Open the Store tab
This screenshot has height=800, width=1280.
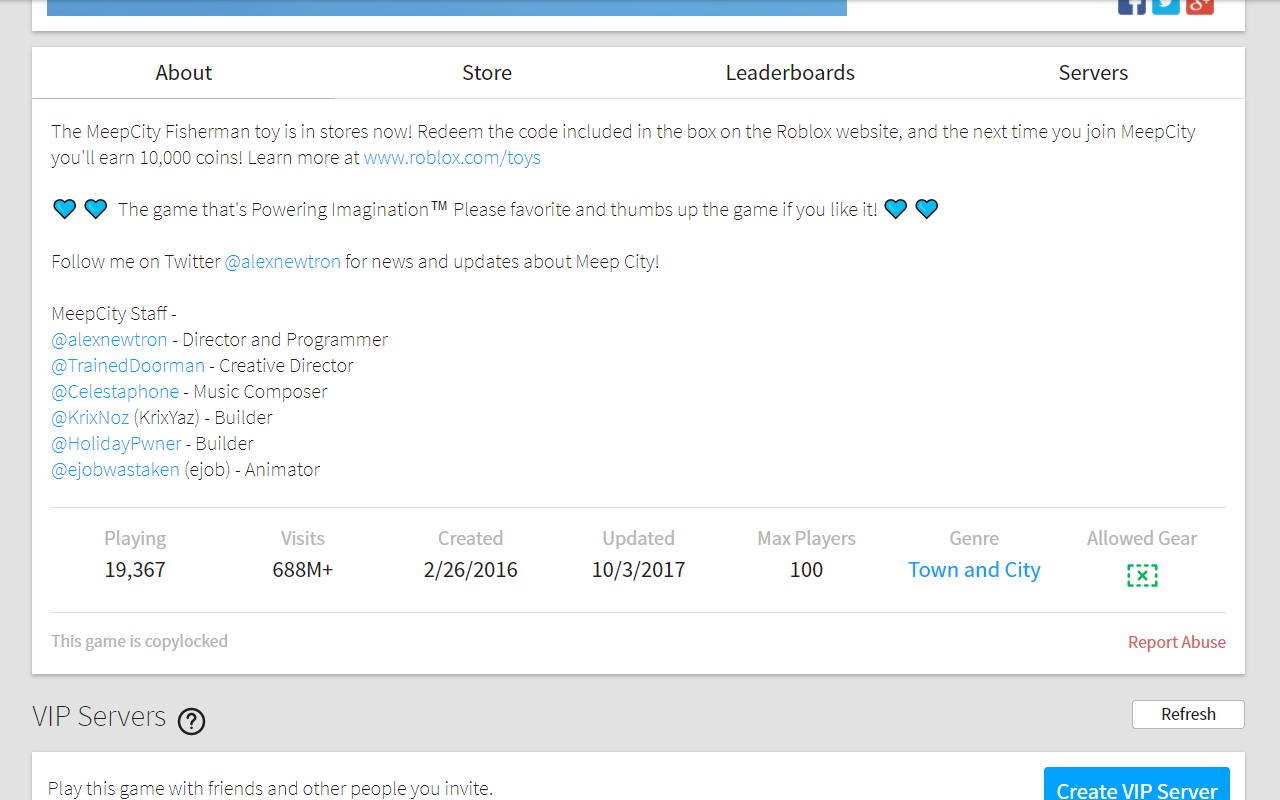coord(487,73)
